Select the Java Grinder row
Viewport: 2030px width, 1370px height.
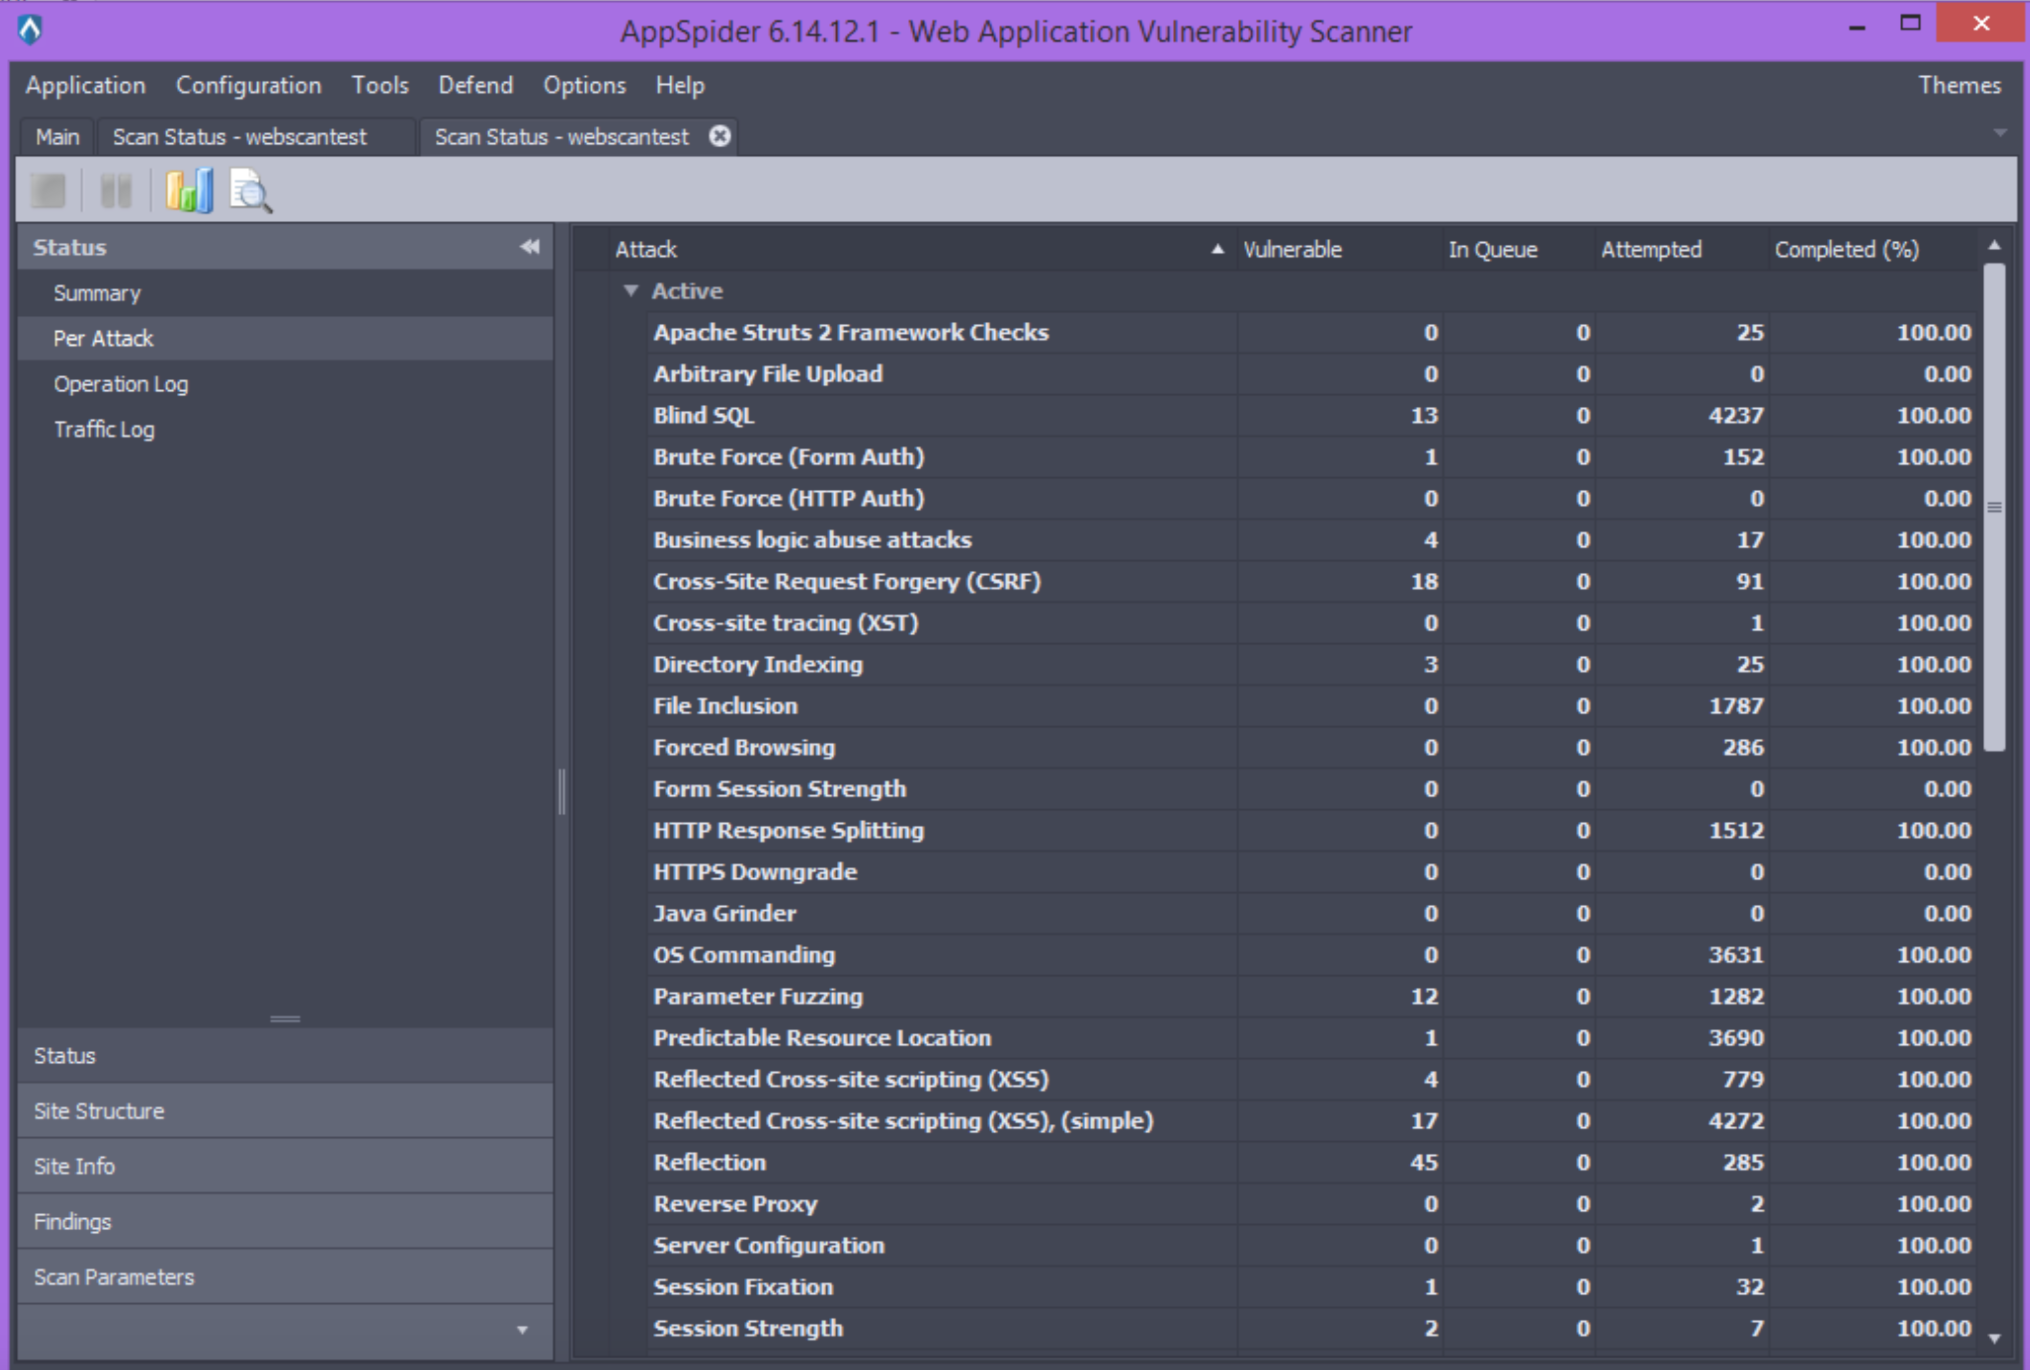[x=1312, y=913]
